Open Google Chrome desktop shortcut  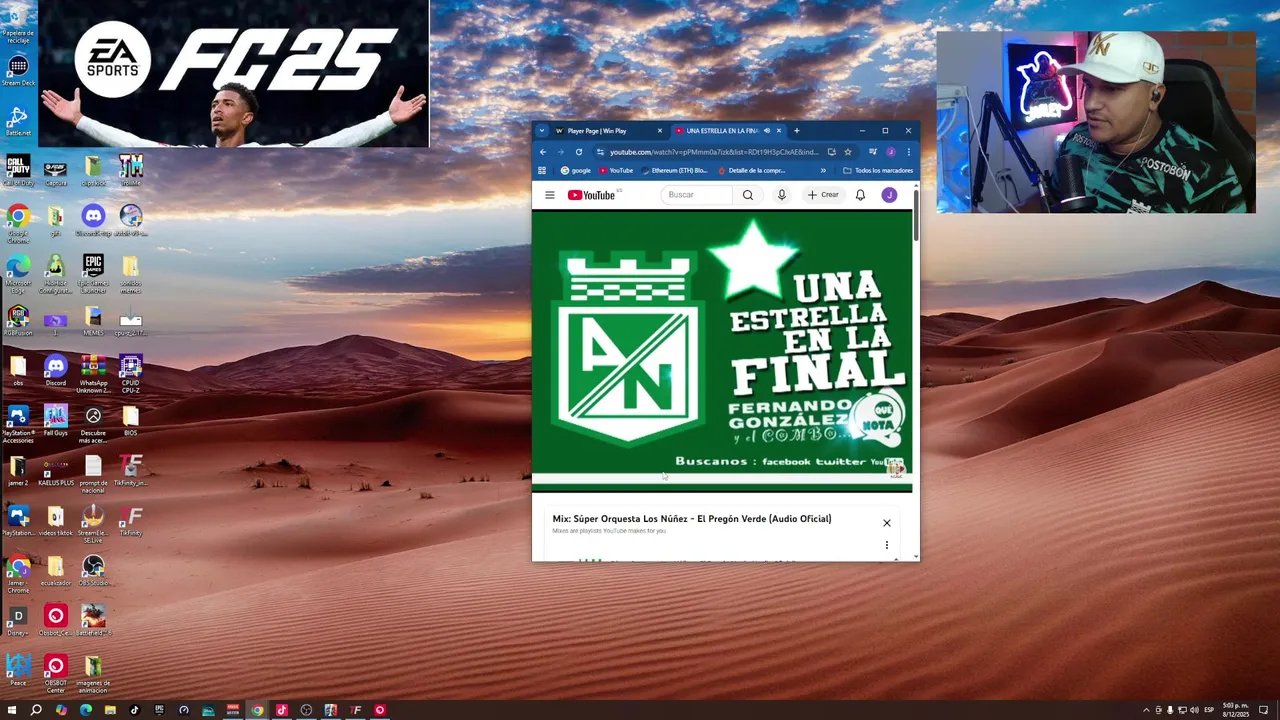pos(18,224)
